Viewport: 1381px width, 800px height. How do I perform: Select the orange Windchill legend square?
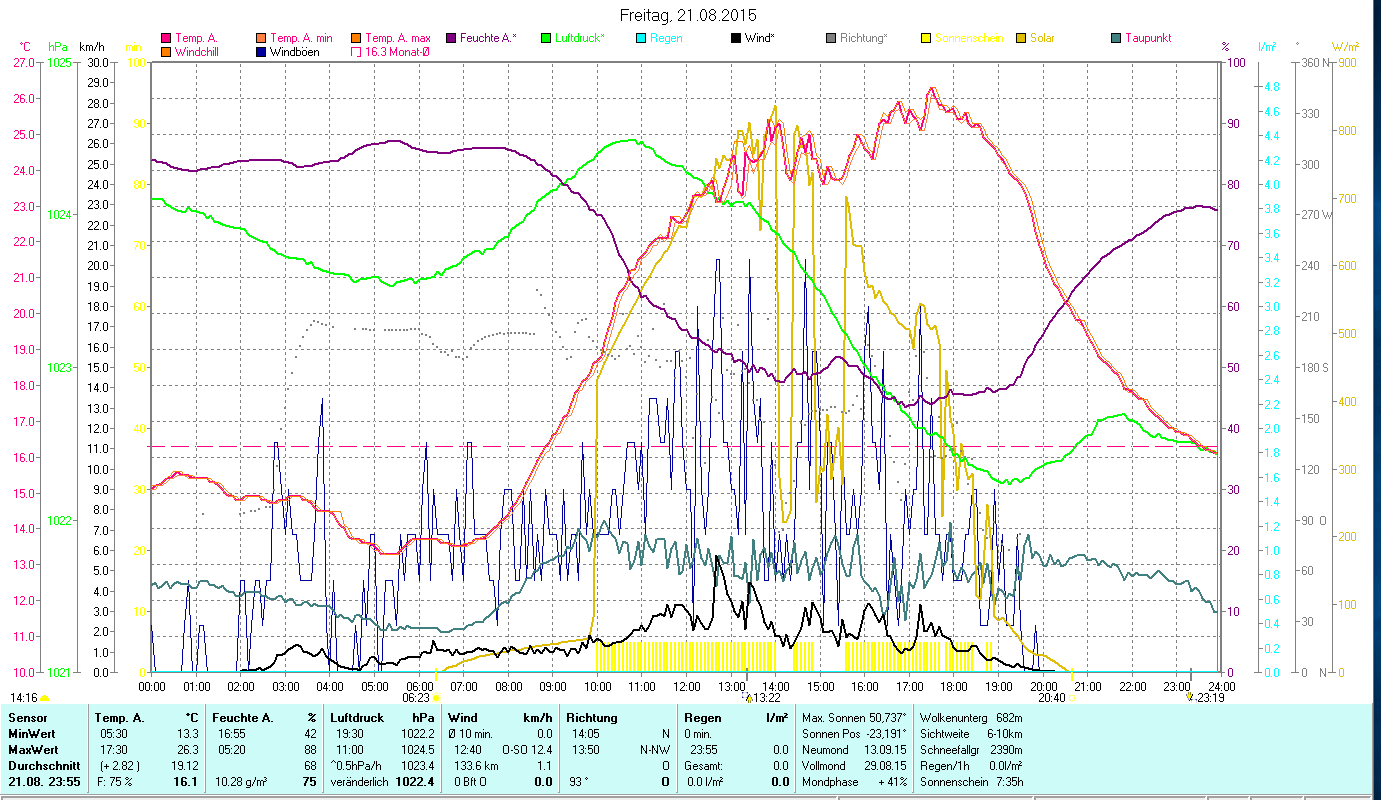166,52
